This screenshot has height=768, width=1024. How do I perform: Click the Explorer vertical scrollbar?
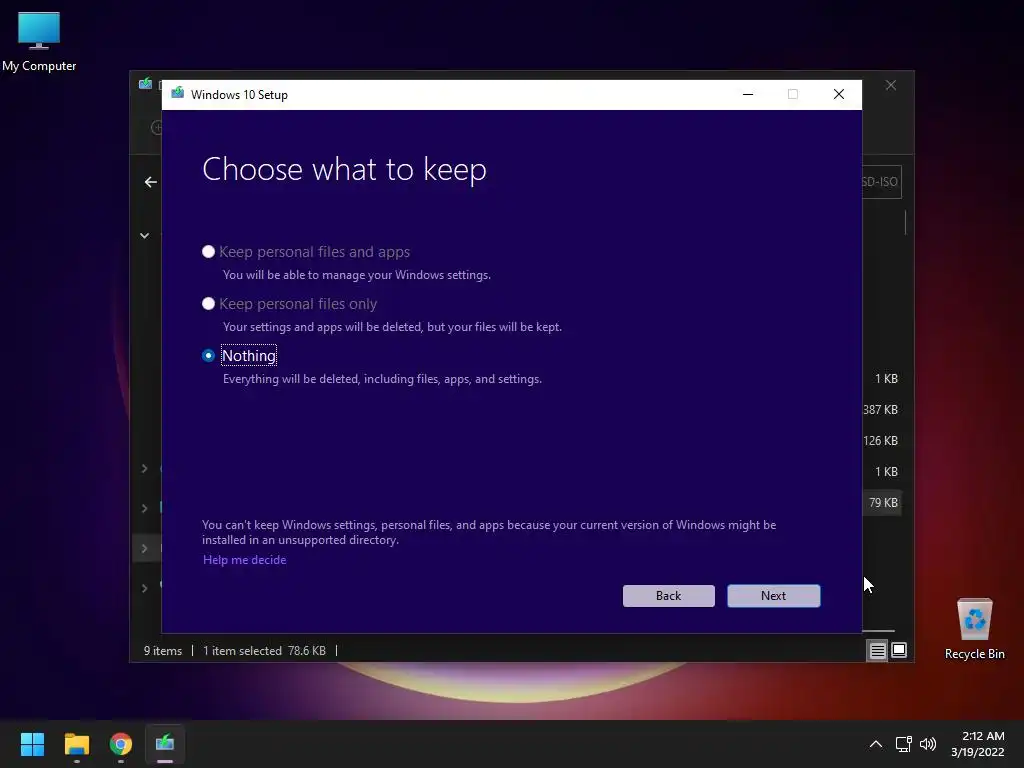click(905, 223)
